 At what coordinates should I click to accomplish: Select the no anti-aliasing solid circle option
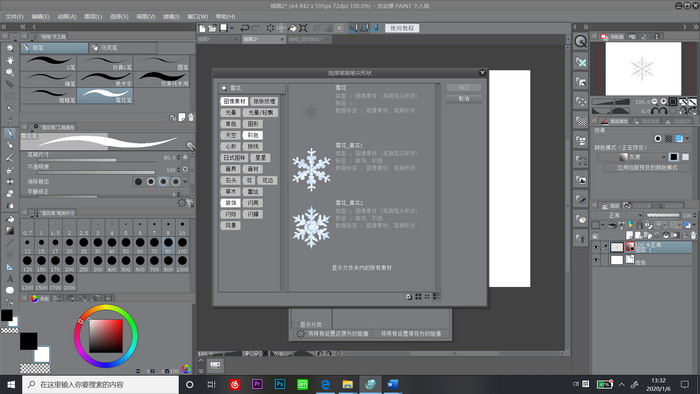point(138,182)
